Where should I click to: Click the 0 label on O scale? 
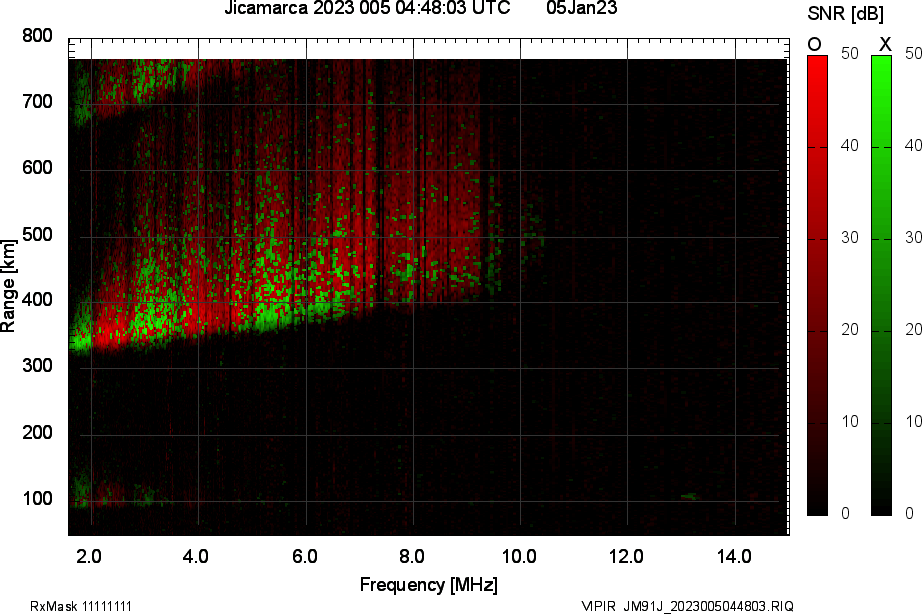click(846, 513)
